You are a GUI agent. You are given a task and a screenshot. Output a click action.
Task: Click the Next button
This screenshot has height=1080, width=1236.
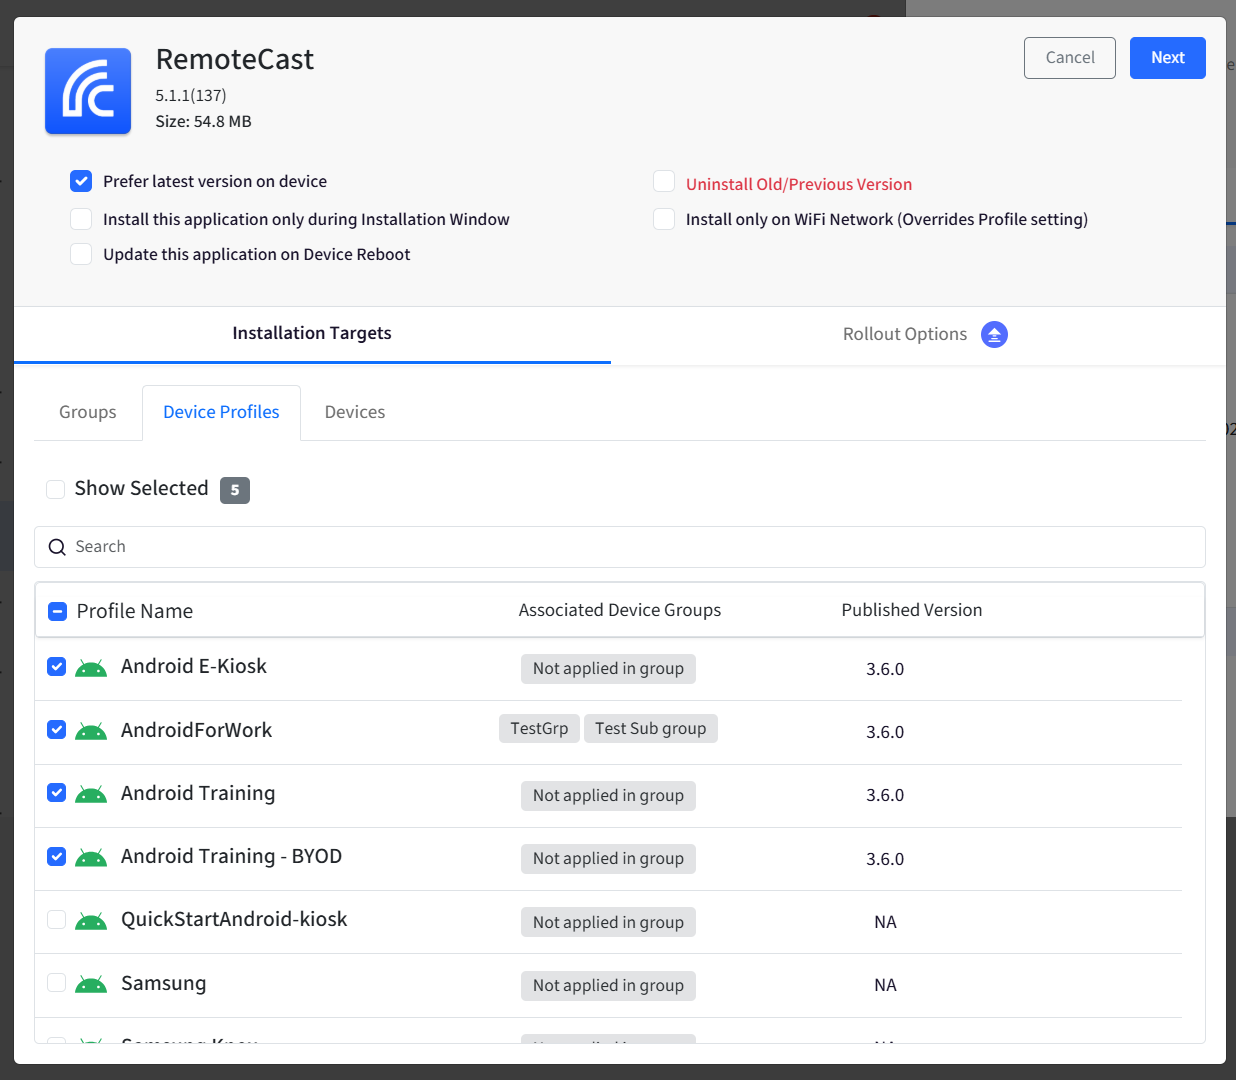pyautogui.click(x=1168, y=58)
